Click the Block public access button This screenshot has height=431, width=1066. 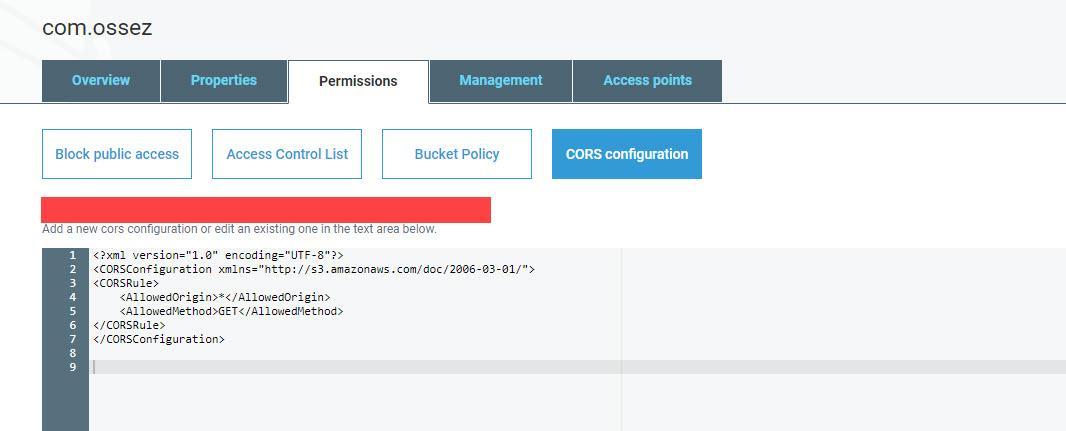tap(117, 154)
